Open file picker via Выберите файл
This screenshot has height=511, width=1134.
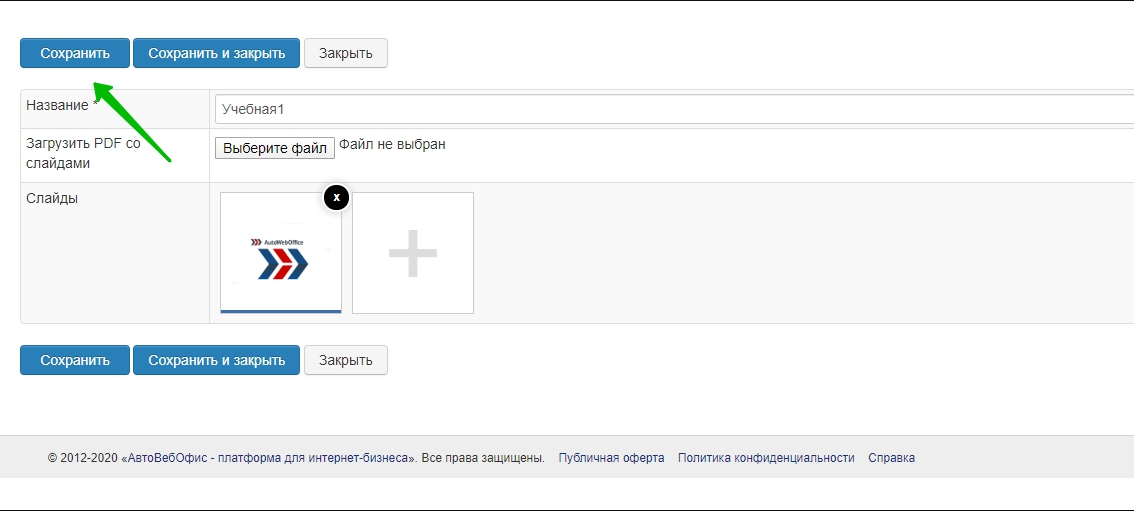[275, 148]
